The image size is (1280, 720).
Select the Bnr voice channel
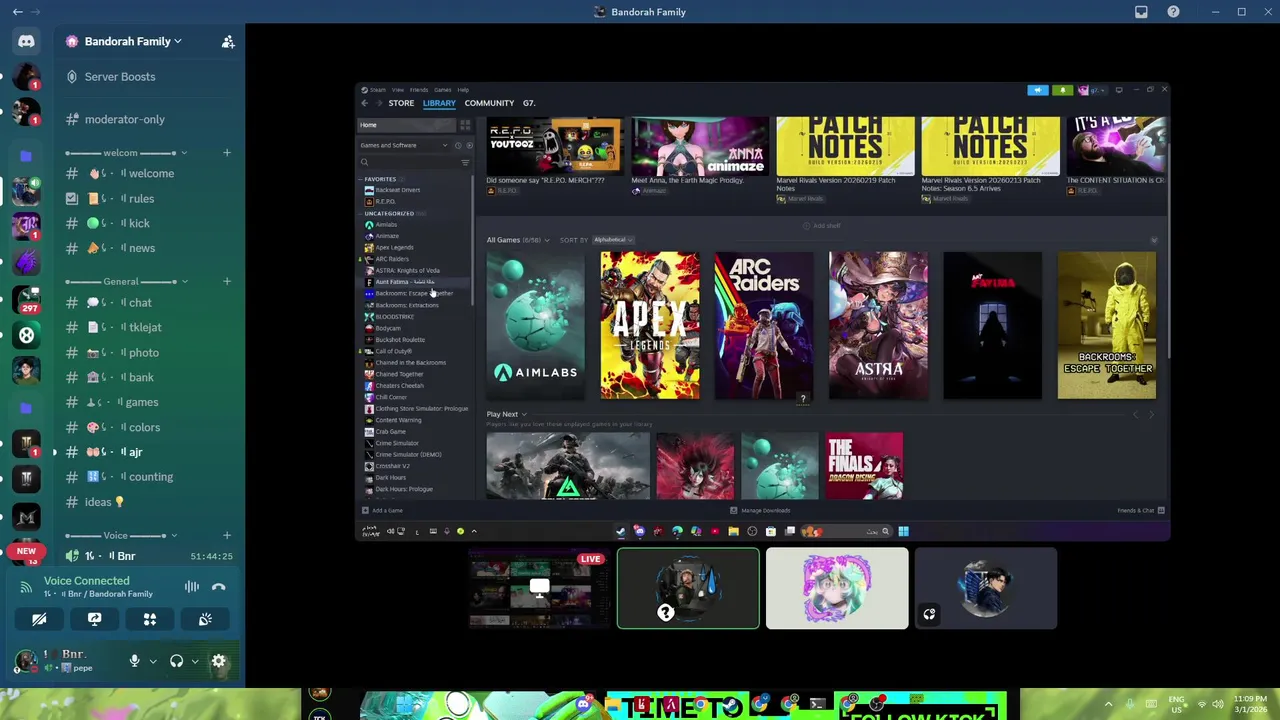coord(148,556)
